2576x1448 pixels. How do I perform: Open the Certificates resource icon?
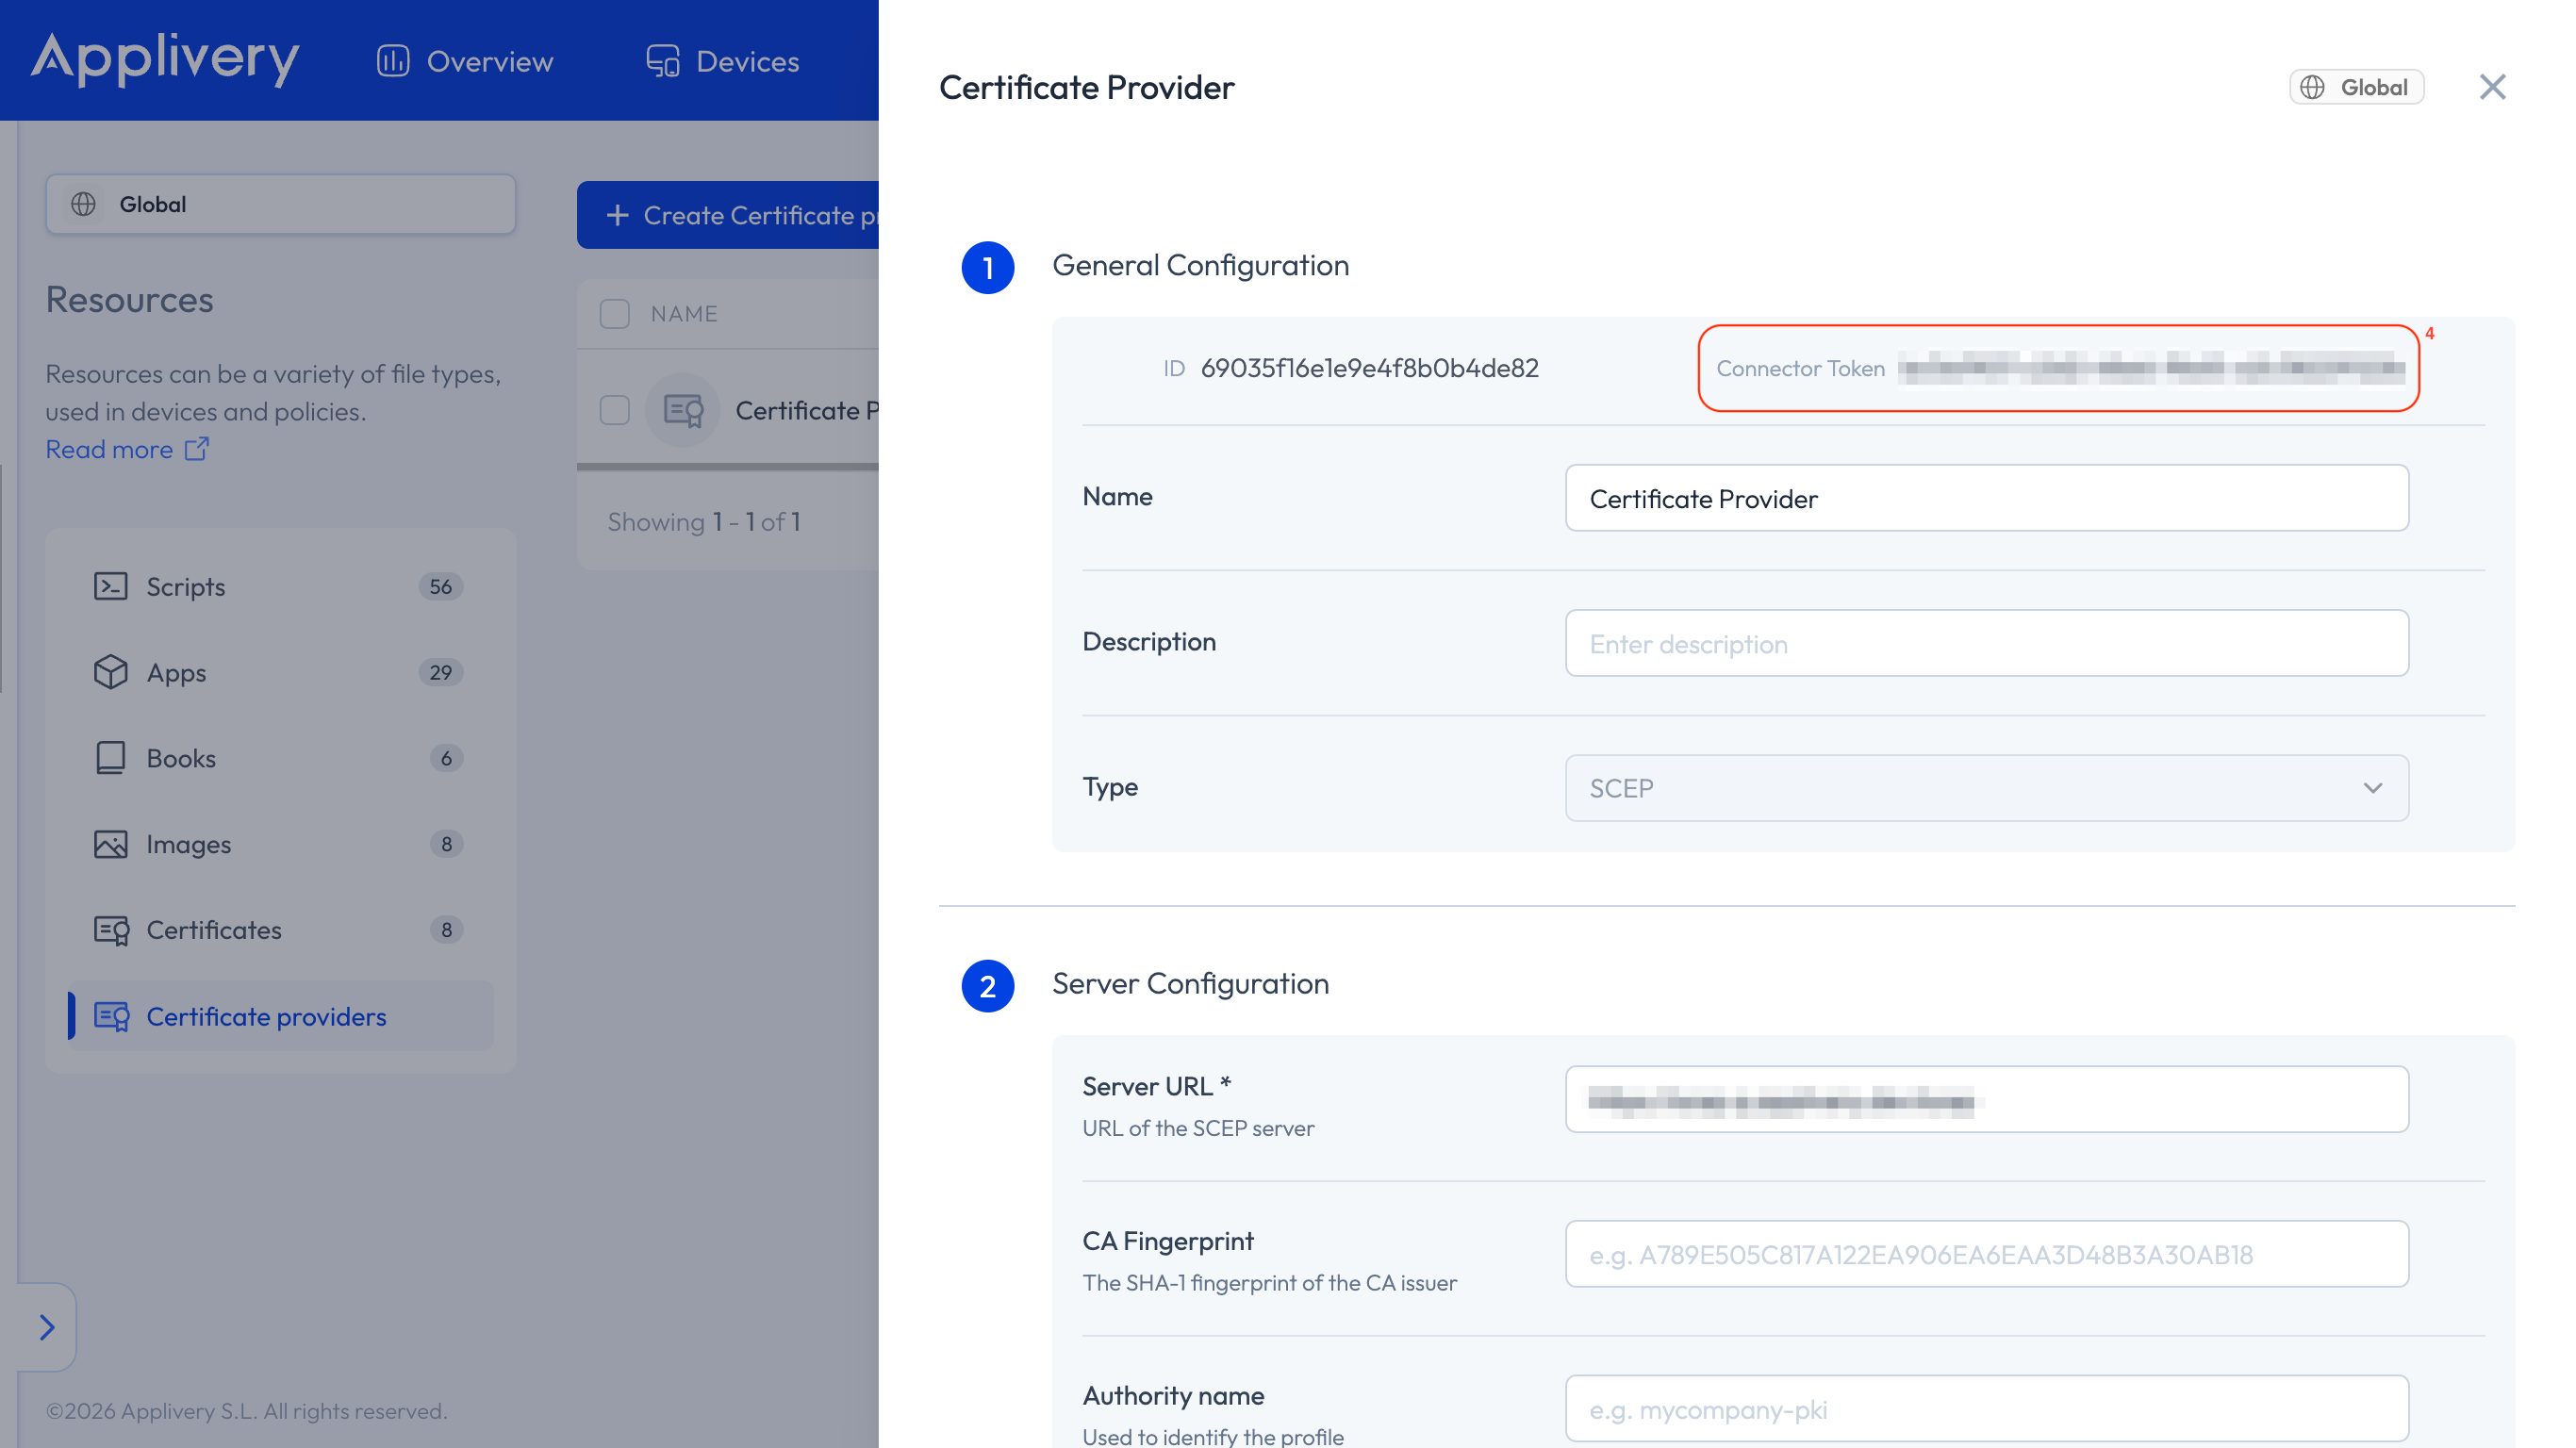[x=111, y=930]
